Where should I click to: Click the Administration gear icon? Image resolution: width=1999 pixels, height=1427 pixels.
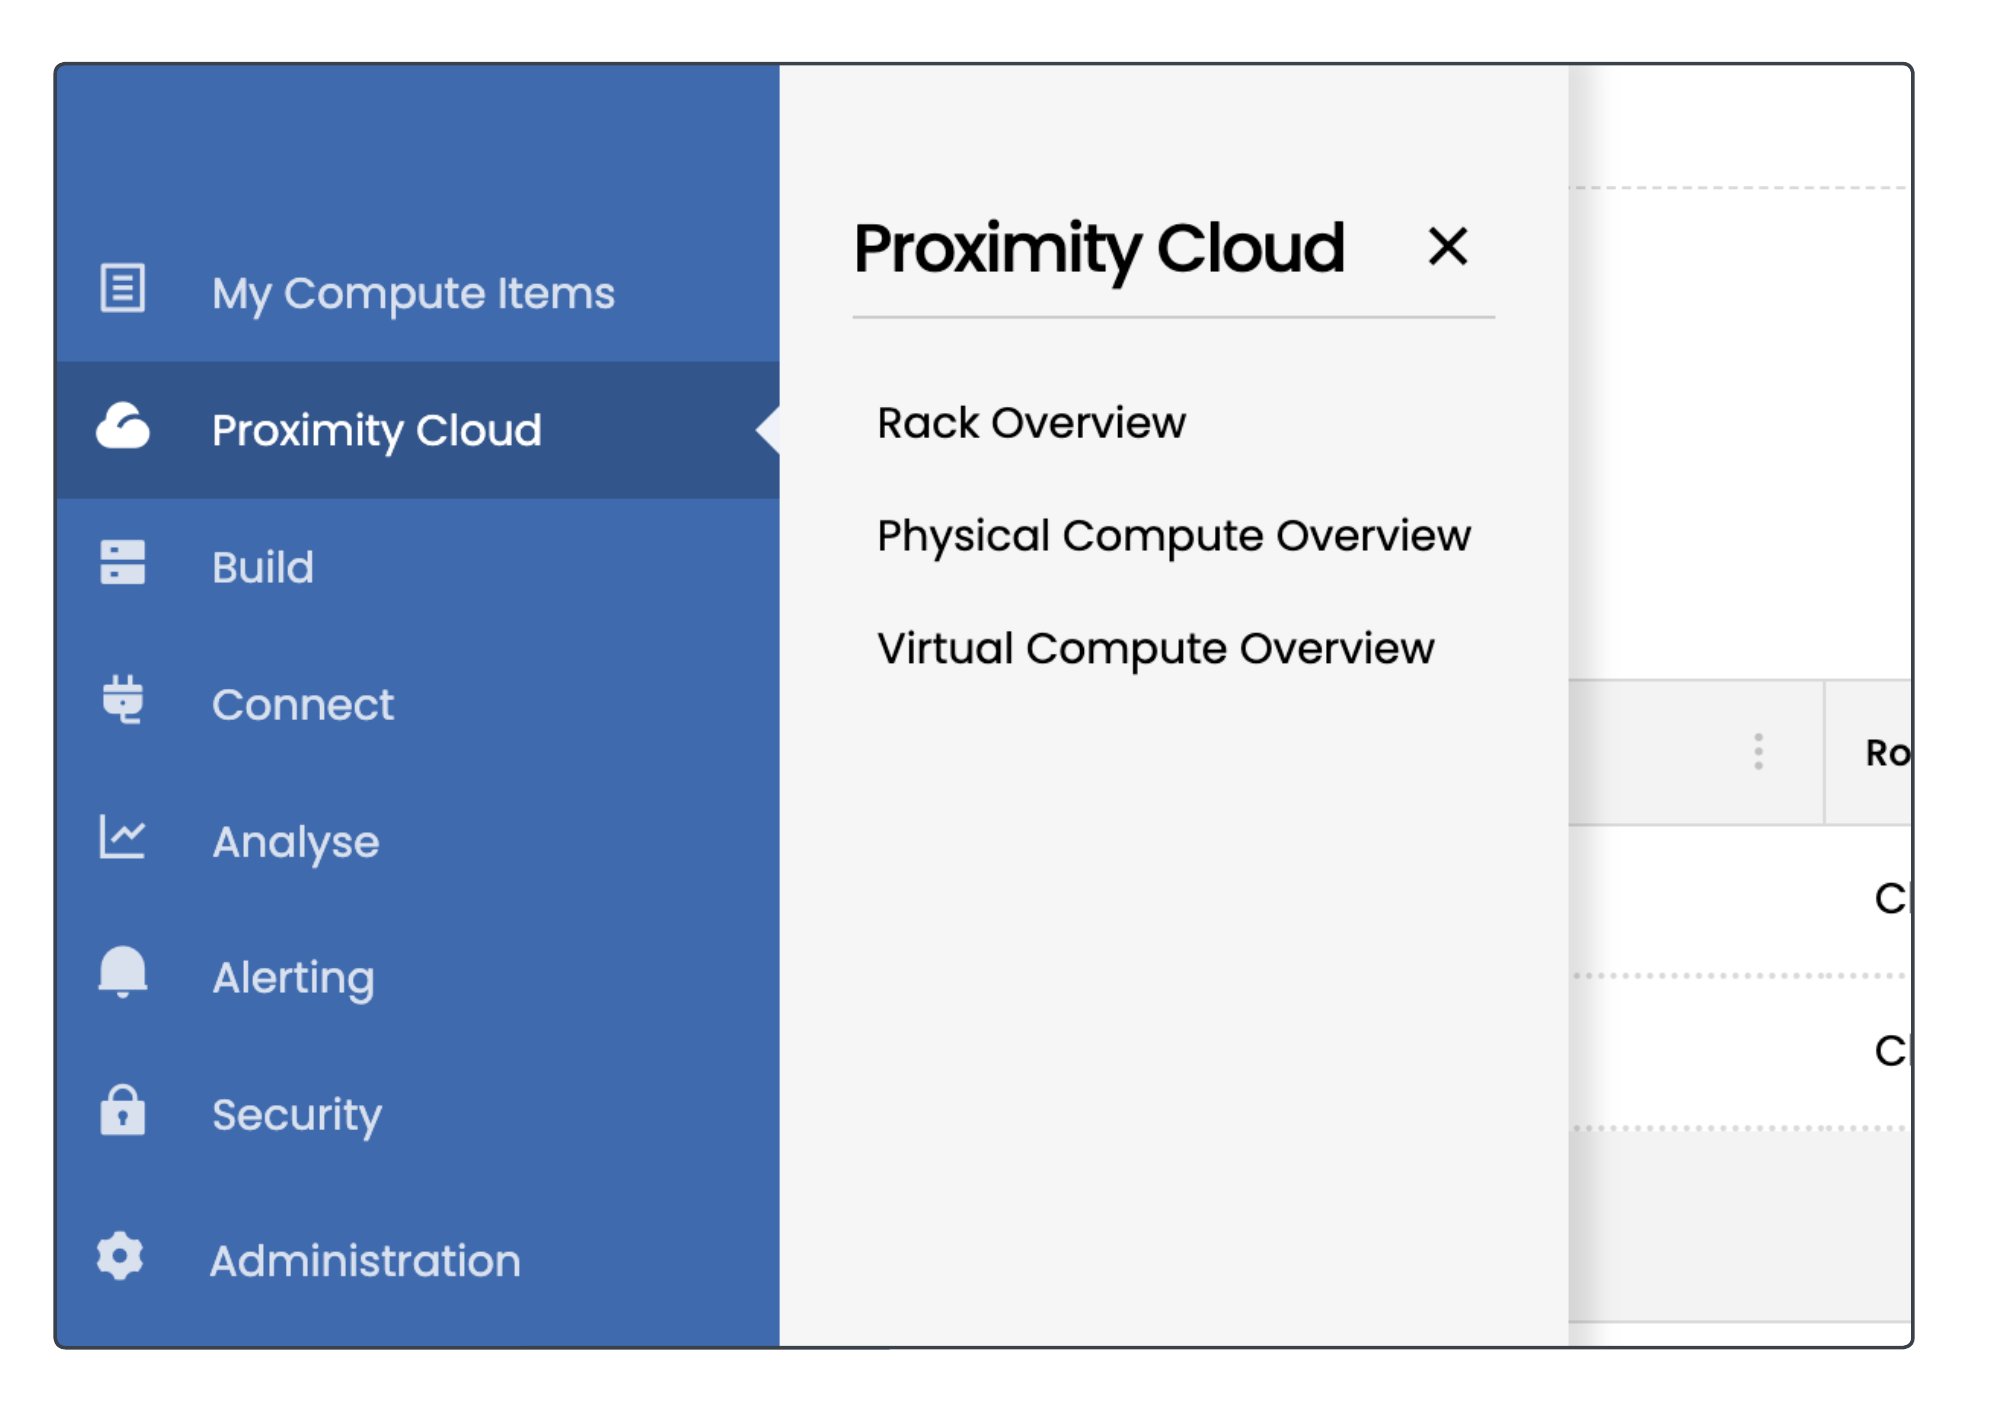click(x=120, y=1257)
